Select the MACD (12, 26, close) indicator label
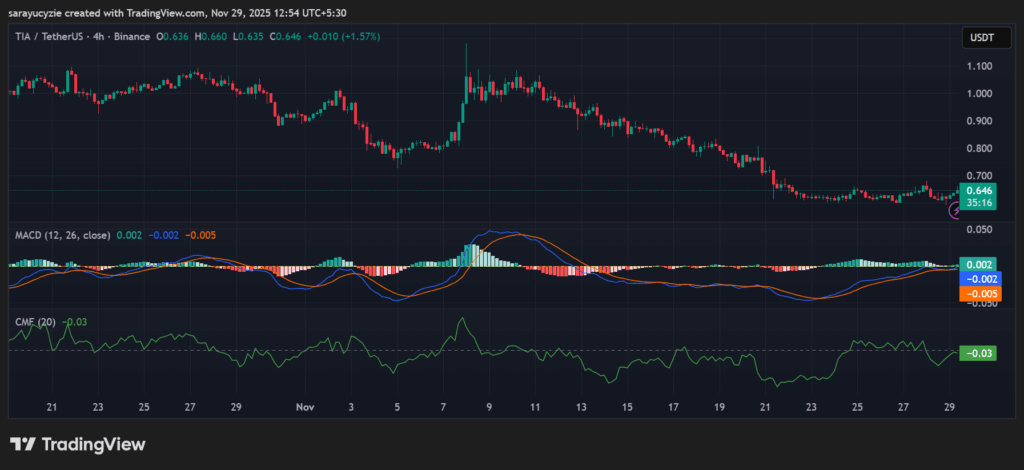The image size is (1024, 470). coord(62,235)
